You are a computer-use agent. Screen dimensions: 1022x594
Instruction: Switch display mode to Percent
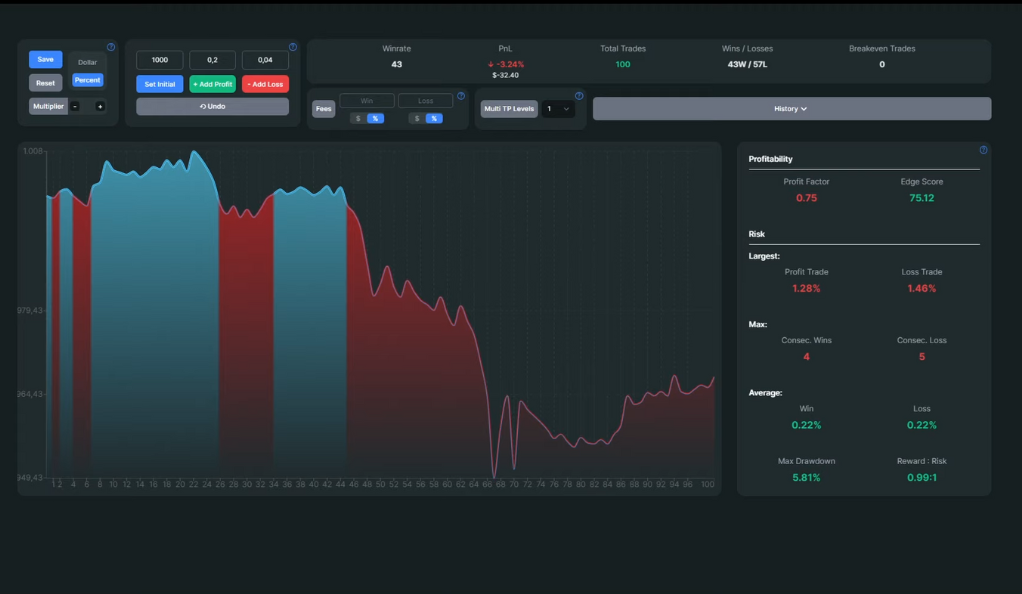(x=88, y=80)
